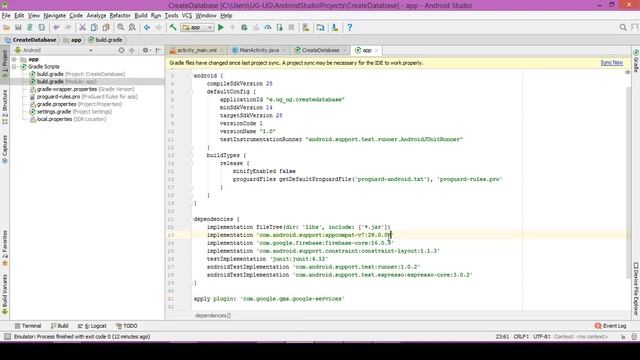Select proguard-rules.pro file
The height and width of the screenshot is (360, 640).
click(83, 97)
